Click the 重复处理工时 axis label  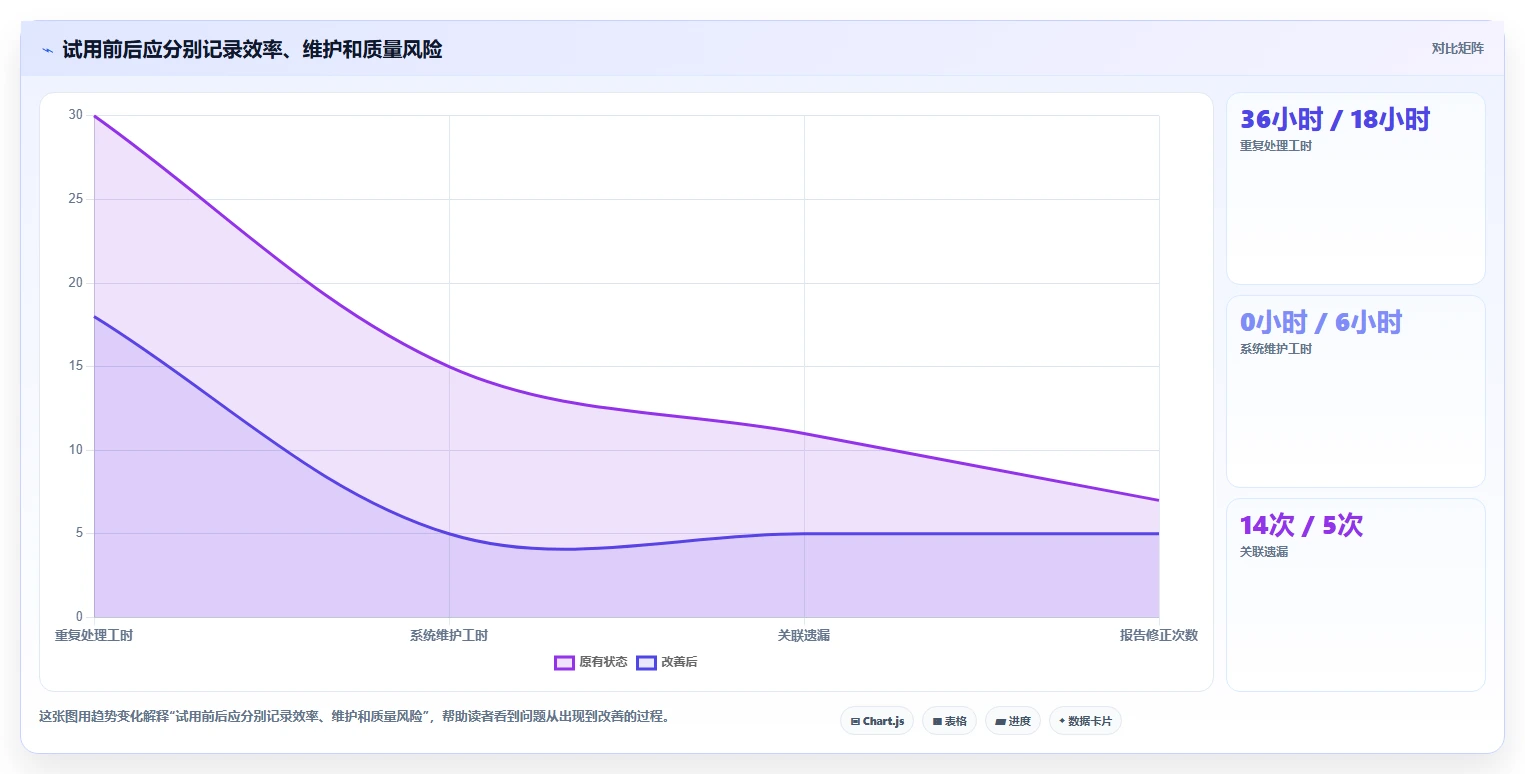(94, 635)
